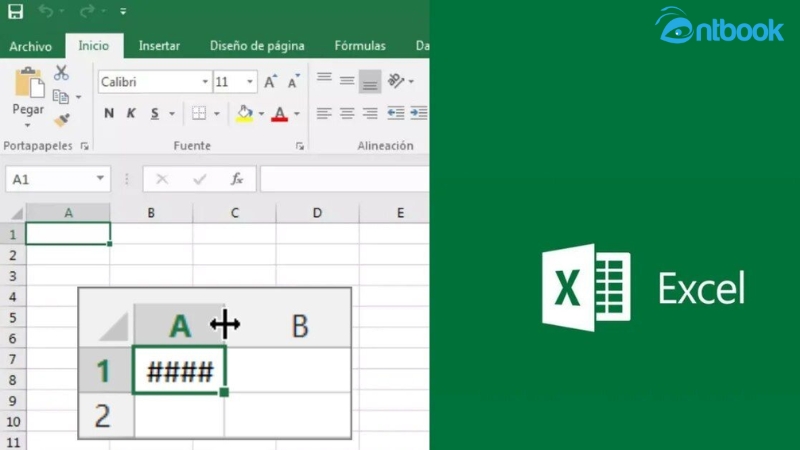Open the underline style dropdown arrow
This screenshot has height=450, width=800.
pos(172,114)
